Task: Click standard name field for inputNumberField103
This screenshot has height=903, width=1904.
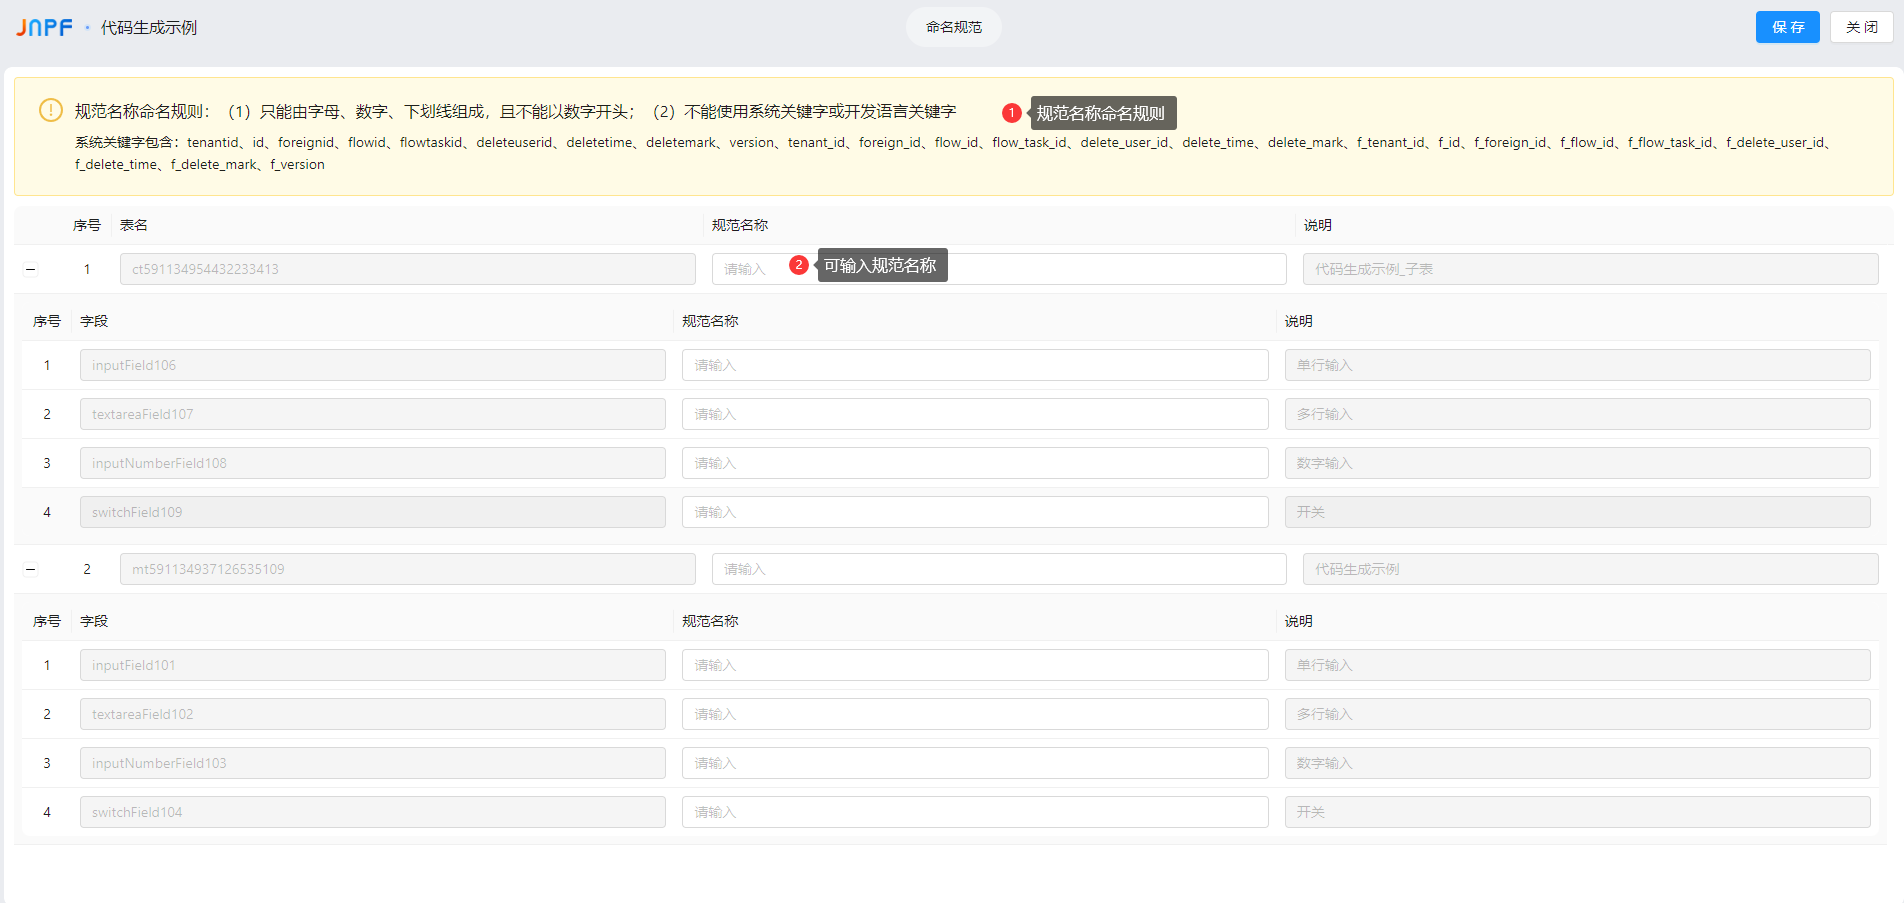Action: tap(974, 763)
